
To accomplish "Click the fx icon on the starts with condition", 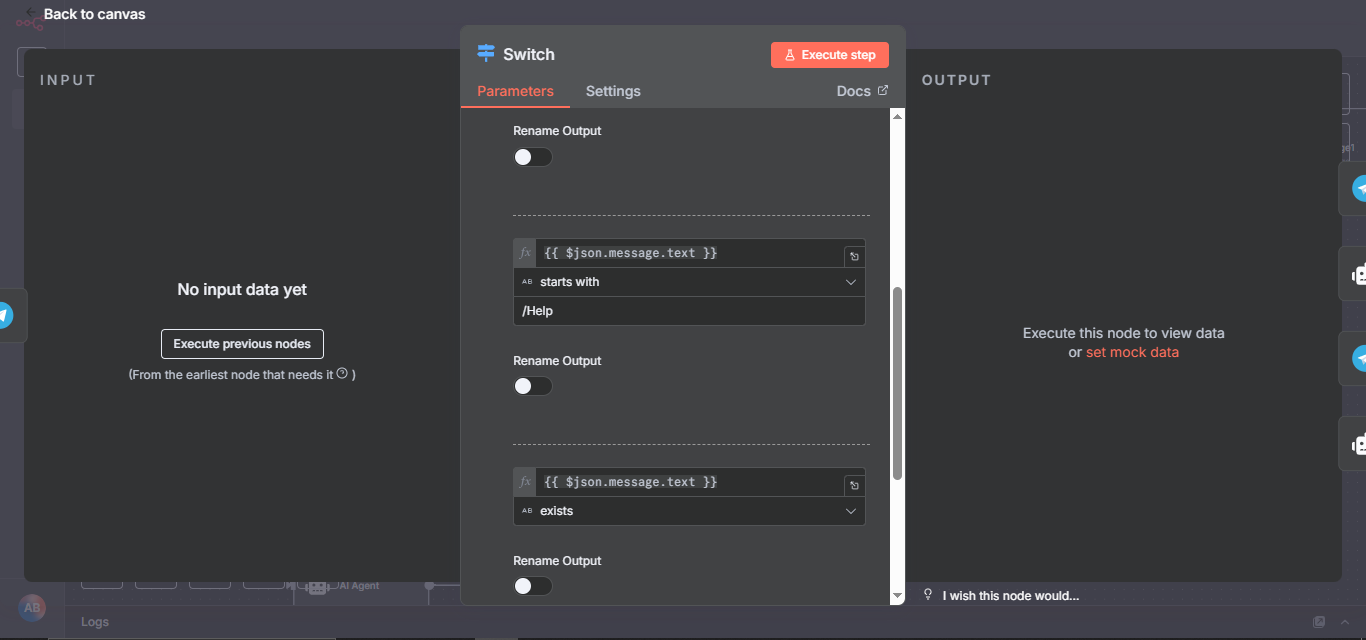I will coord(525,253).
